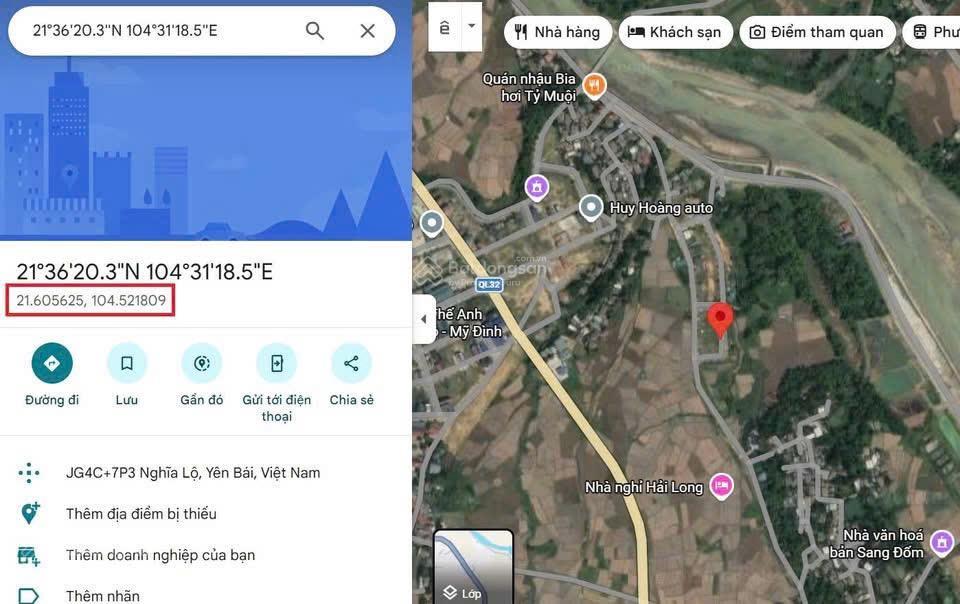Select Điểm tham quan filter chip
Image resolution: width=960 pixels, height=604 pixels.
pos(817,32)
